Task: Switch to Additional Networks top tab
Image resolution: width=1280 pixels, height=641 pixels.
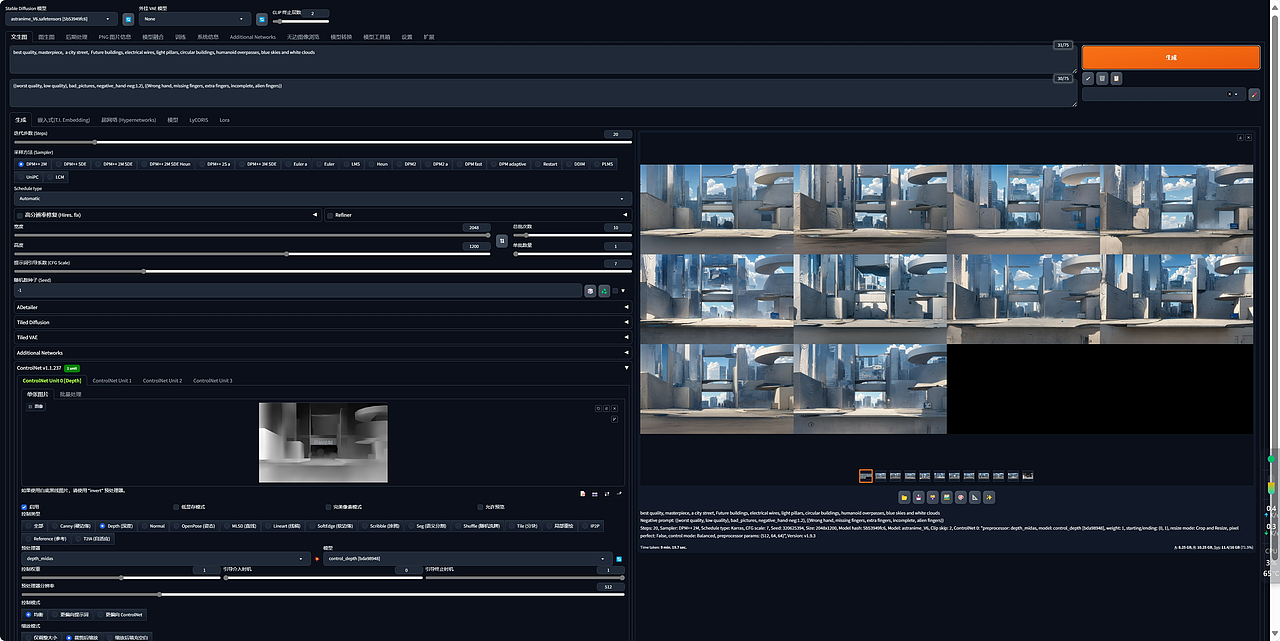Action: (253, 36)
